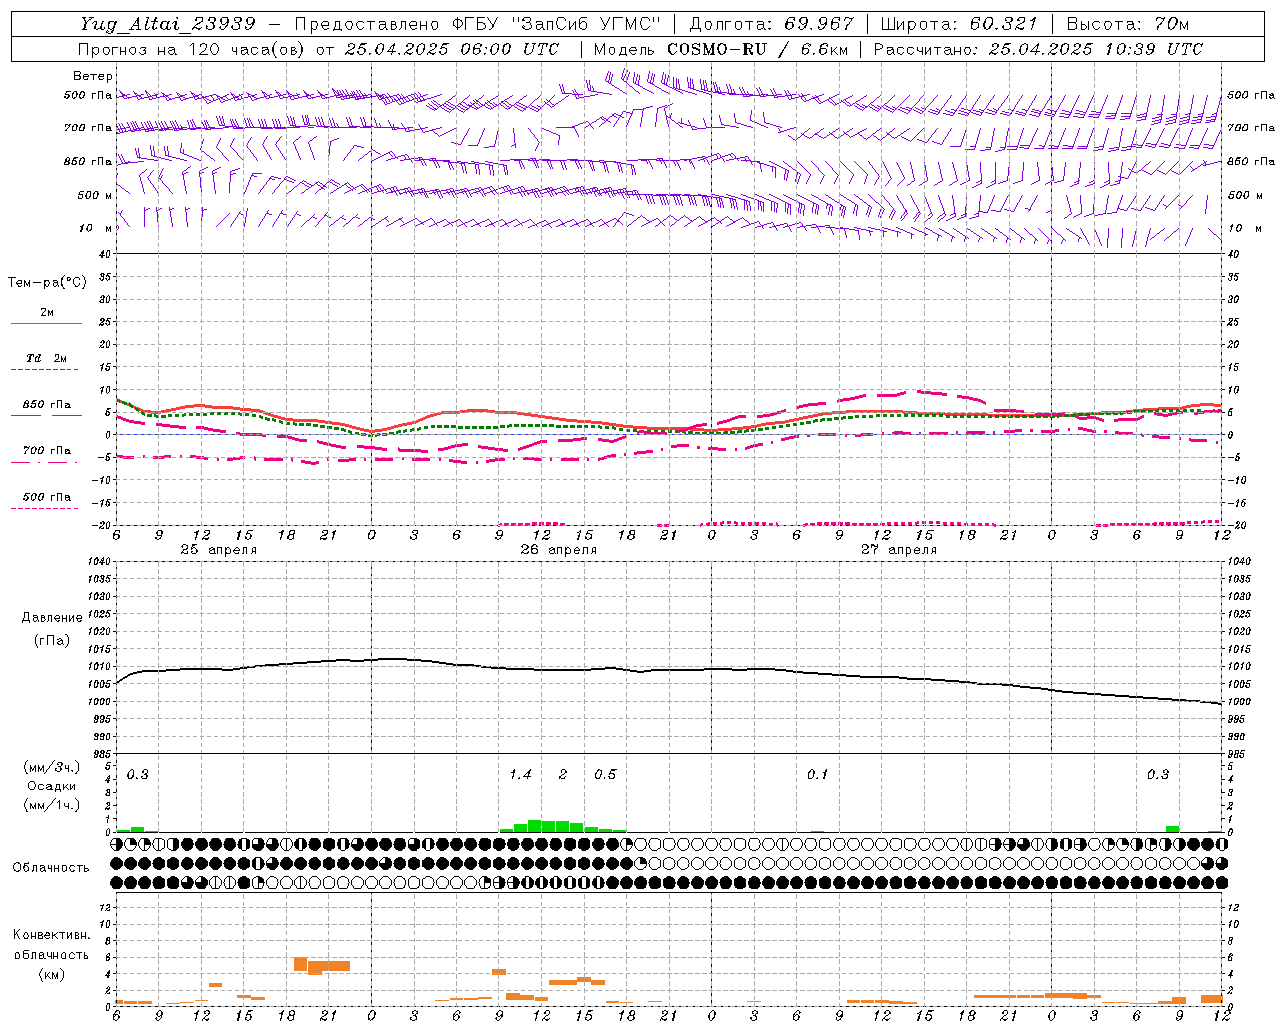Click the Тем-ра(°C) temperature axis title

(47, 283)
